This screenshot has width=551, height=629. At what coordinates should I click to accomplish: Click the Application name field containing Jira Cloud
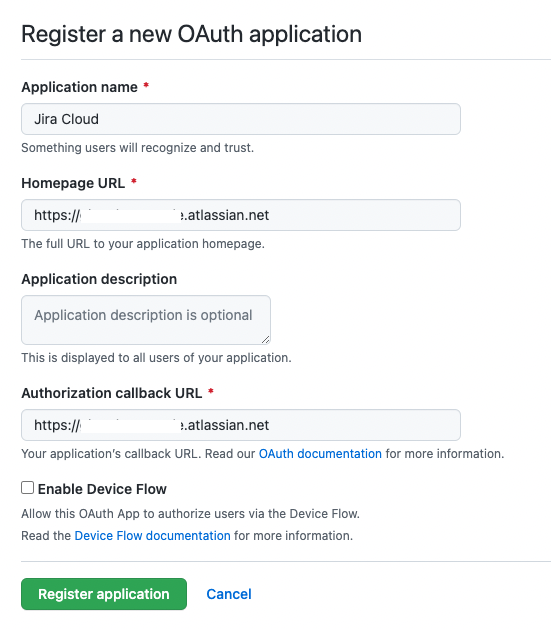click(x=241, y=119)
